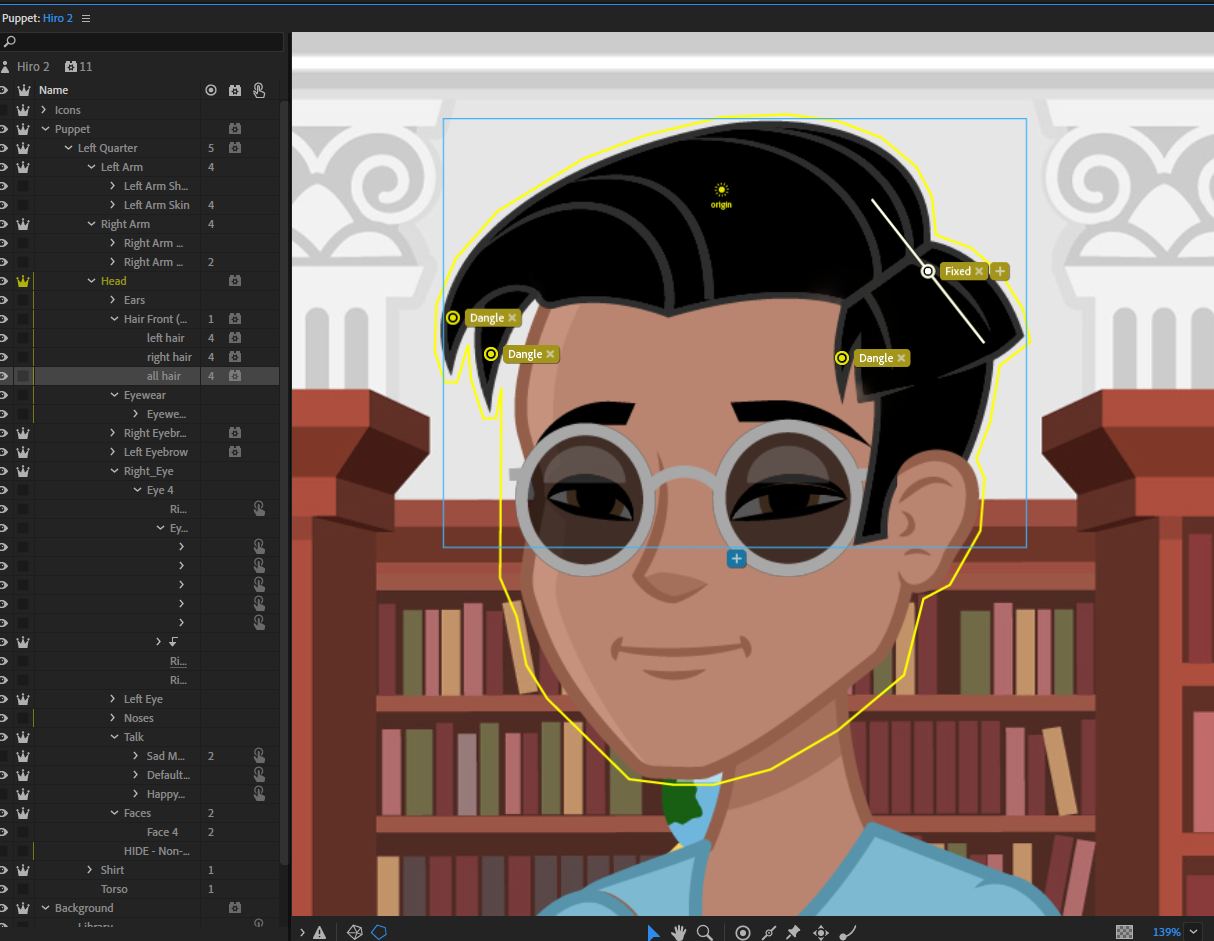Viewport: 1214px width, 941px height.
Task: Hide the Puppet layer with its eye toggle
Action: 4,128
